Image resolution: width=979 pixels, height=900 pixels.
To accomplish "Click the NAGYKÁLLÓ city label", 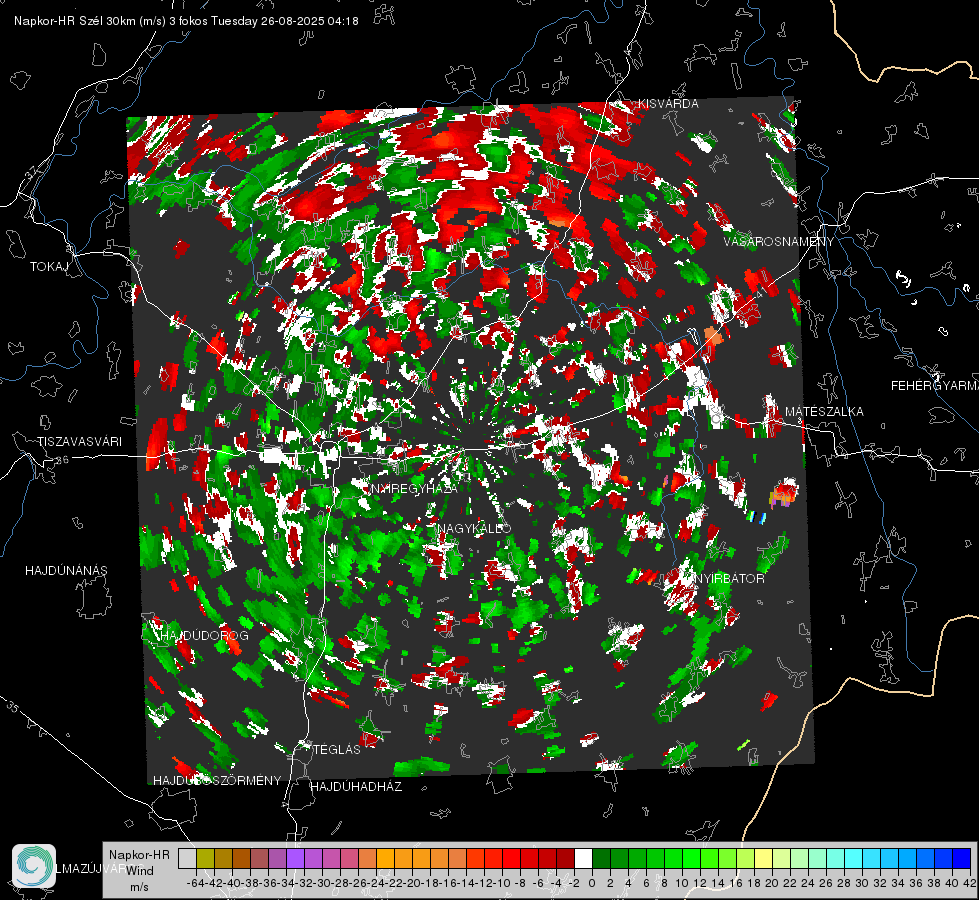I will coord(475,528).
